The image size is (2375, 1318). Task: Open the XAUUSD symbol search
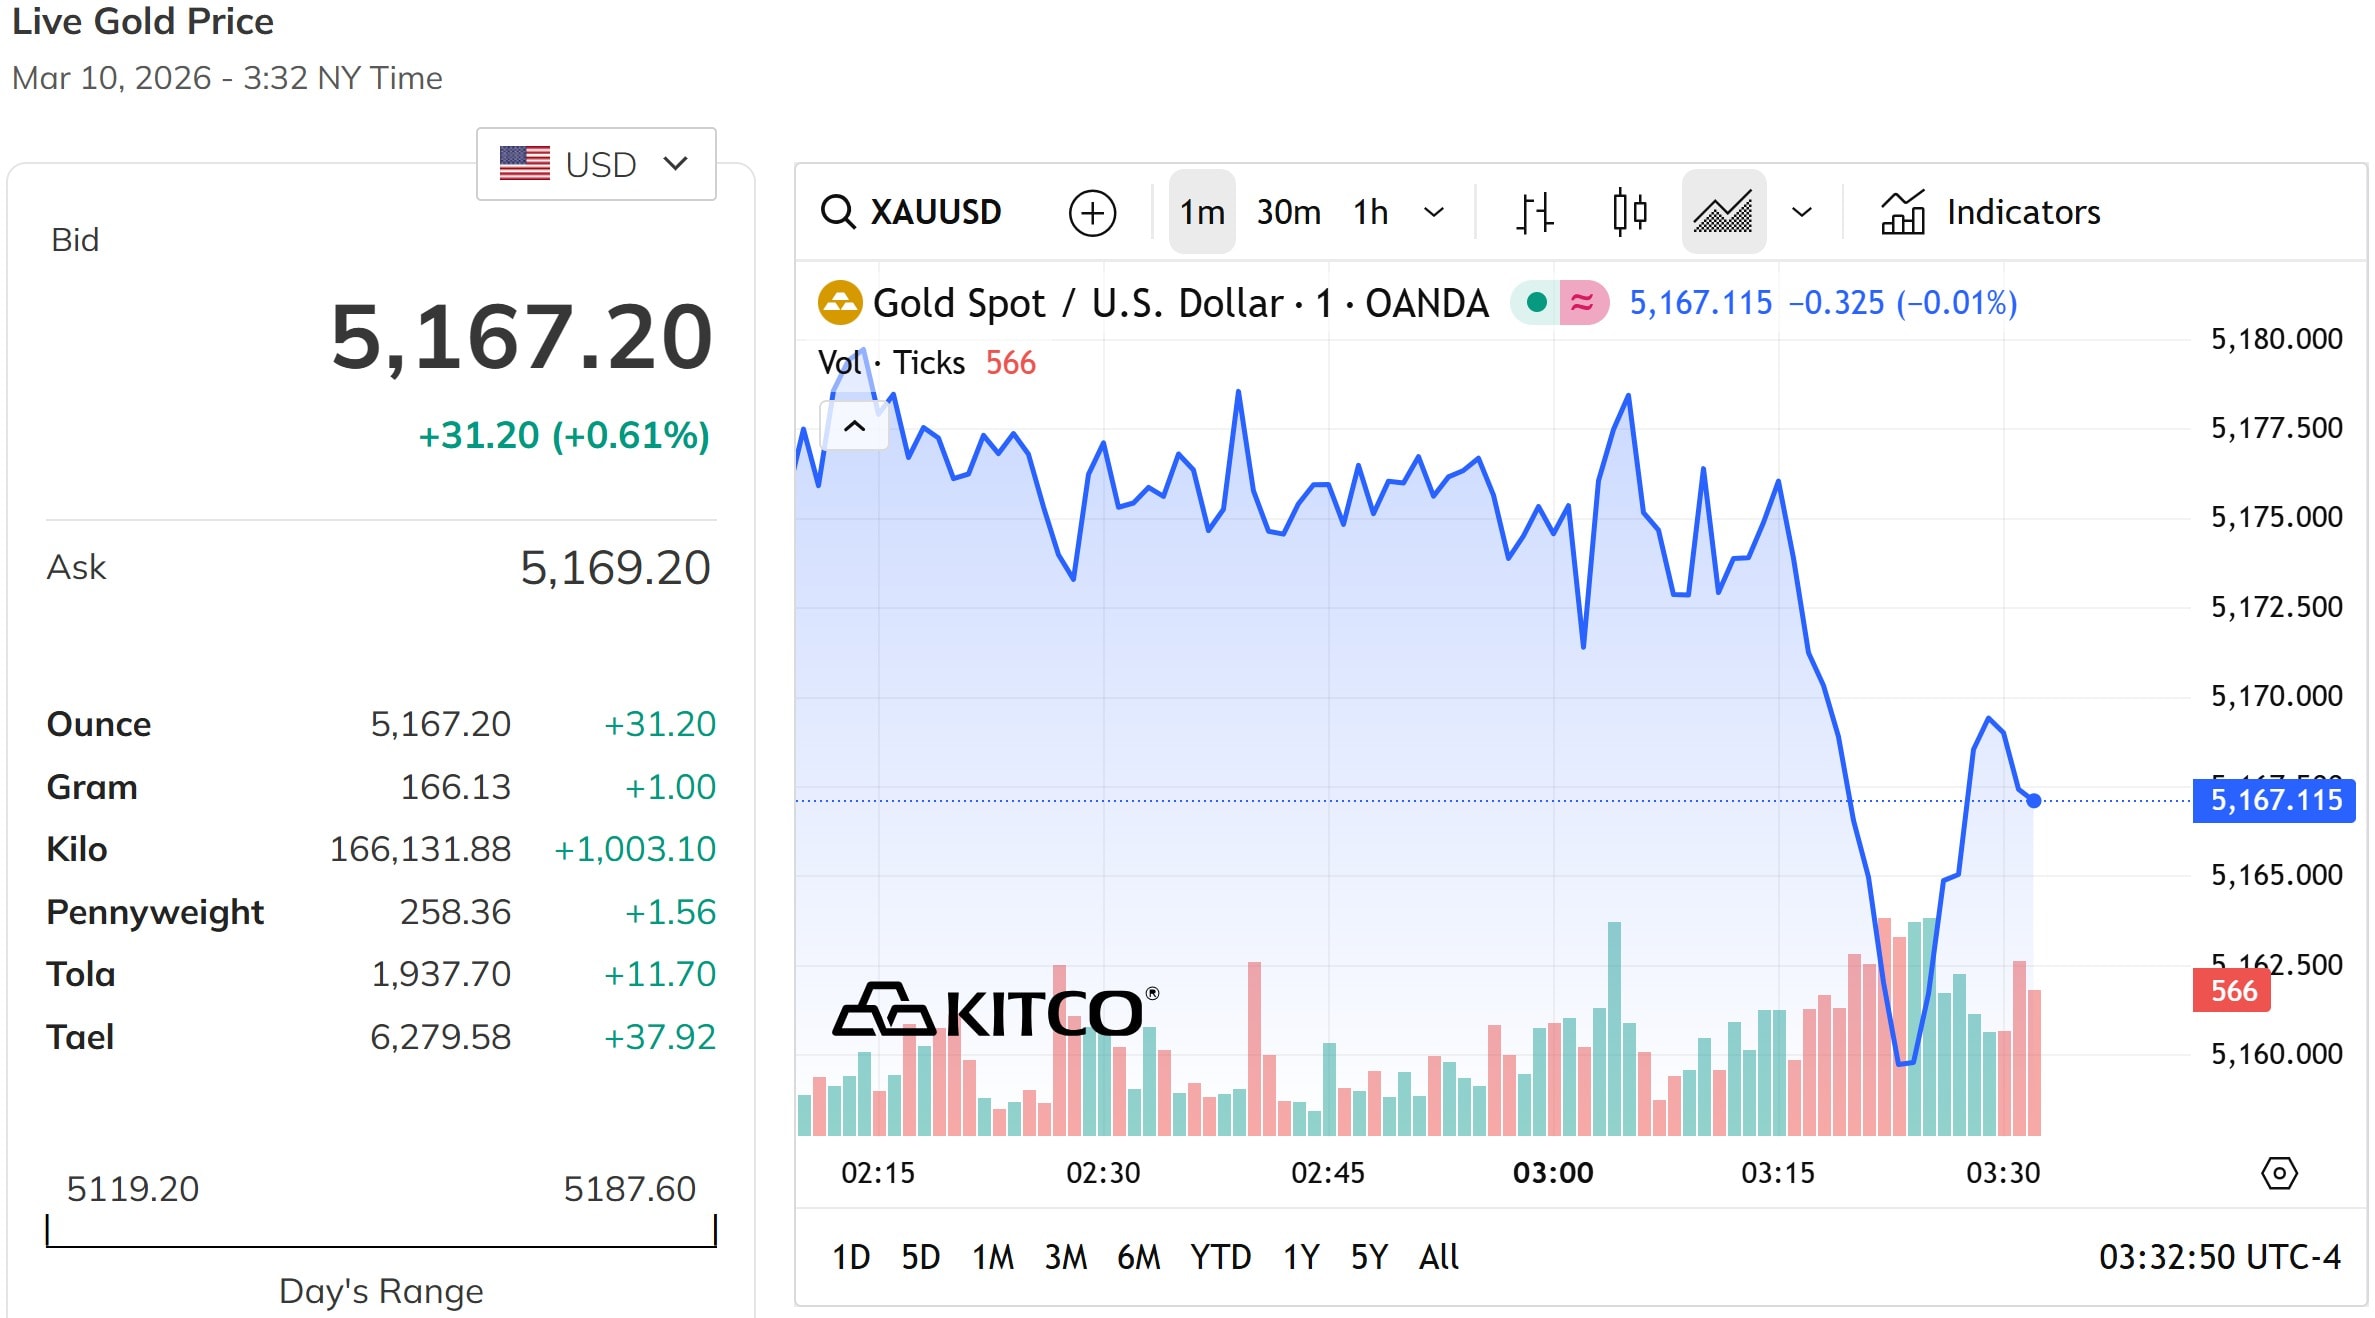click(911, 212)
